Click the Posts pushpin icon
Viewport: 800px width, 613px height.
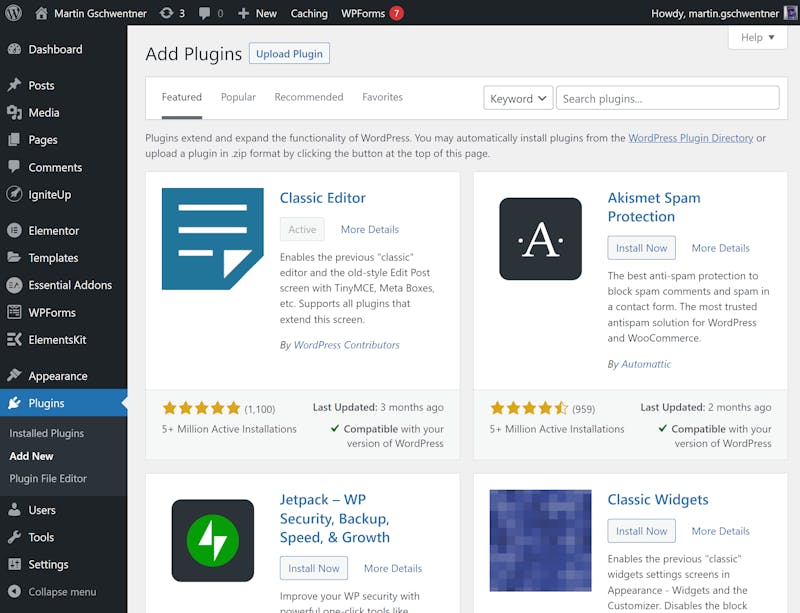(15, 85)
